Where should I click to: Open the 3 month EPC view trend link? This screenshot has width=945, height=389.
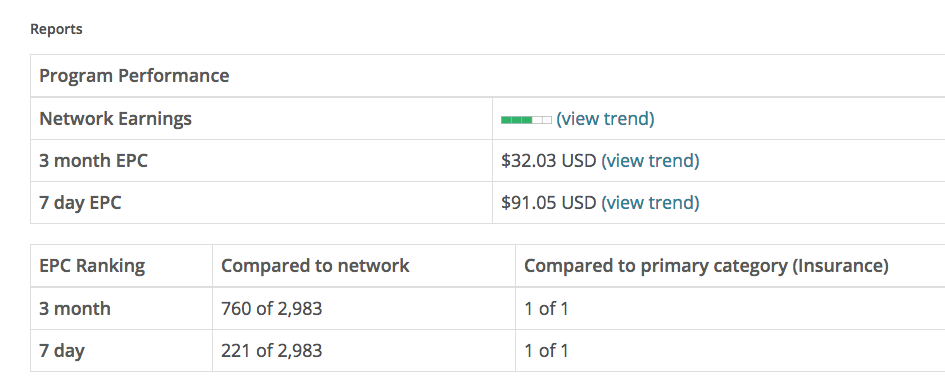[x=650, y=161]
